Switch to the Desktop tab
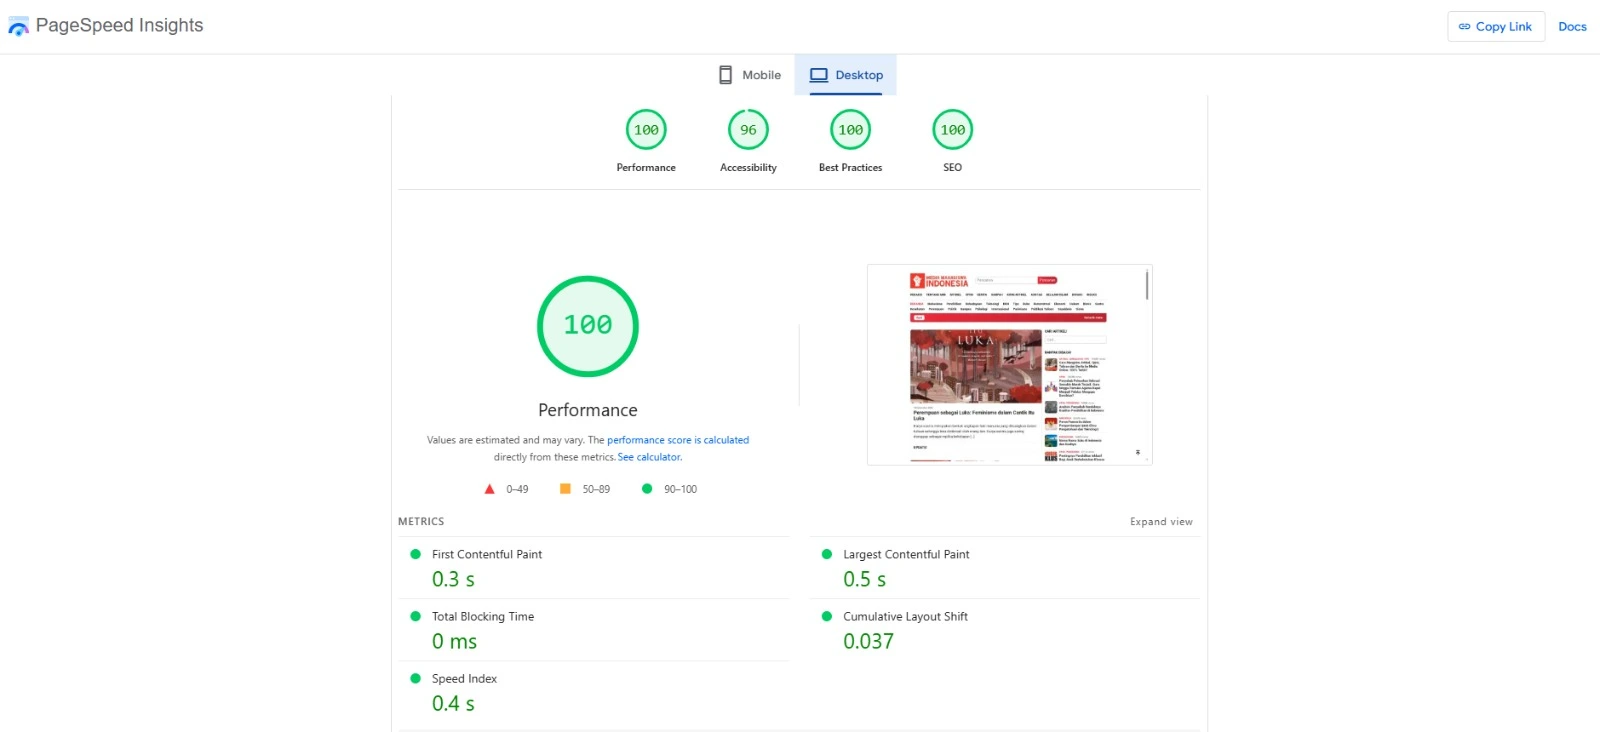This screenshot has width=1600, height=732. tap(846, 75)
